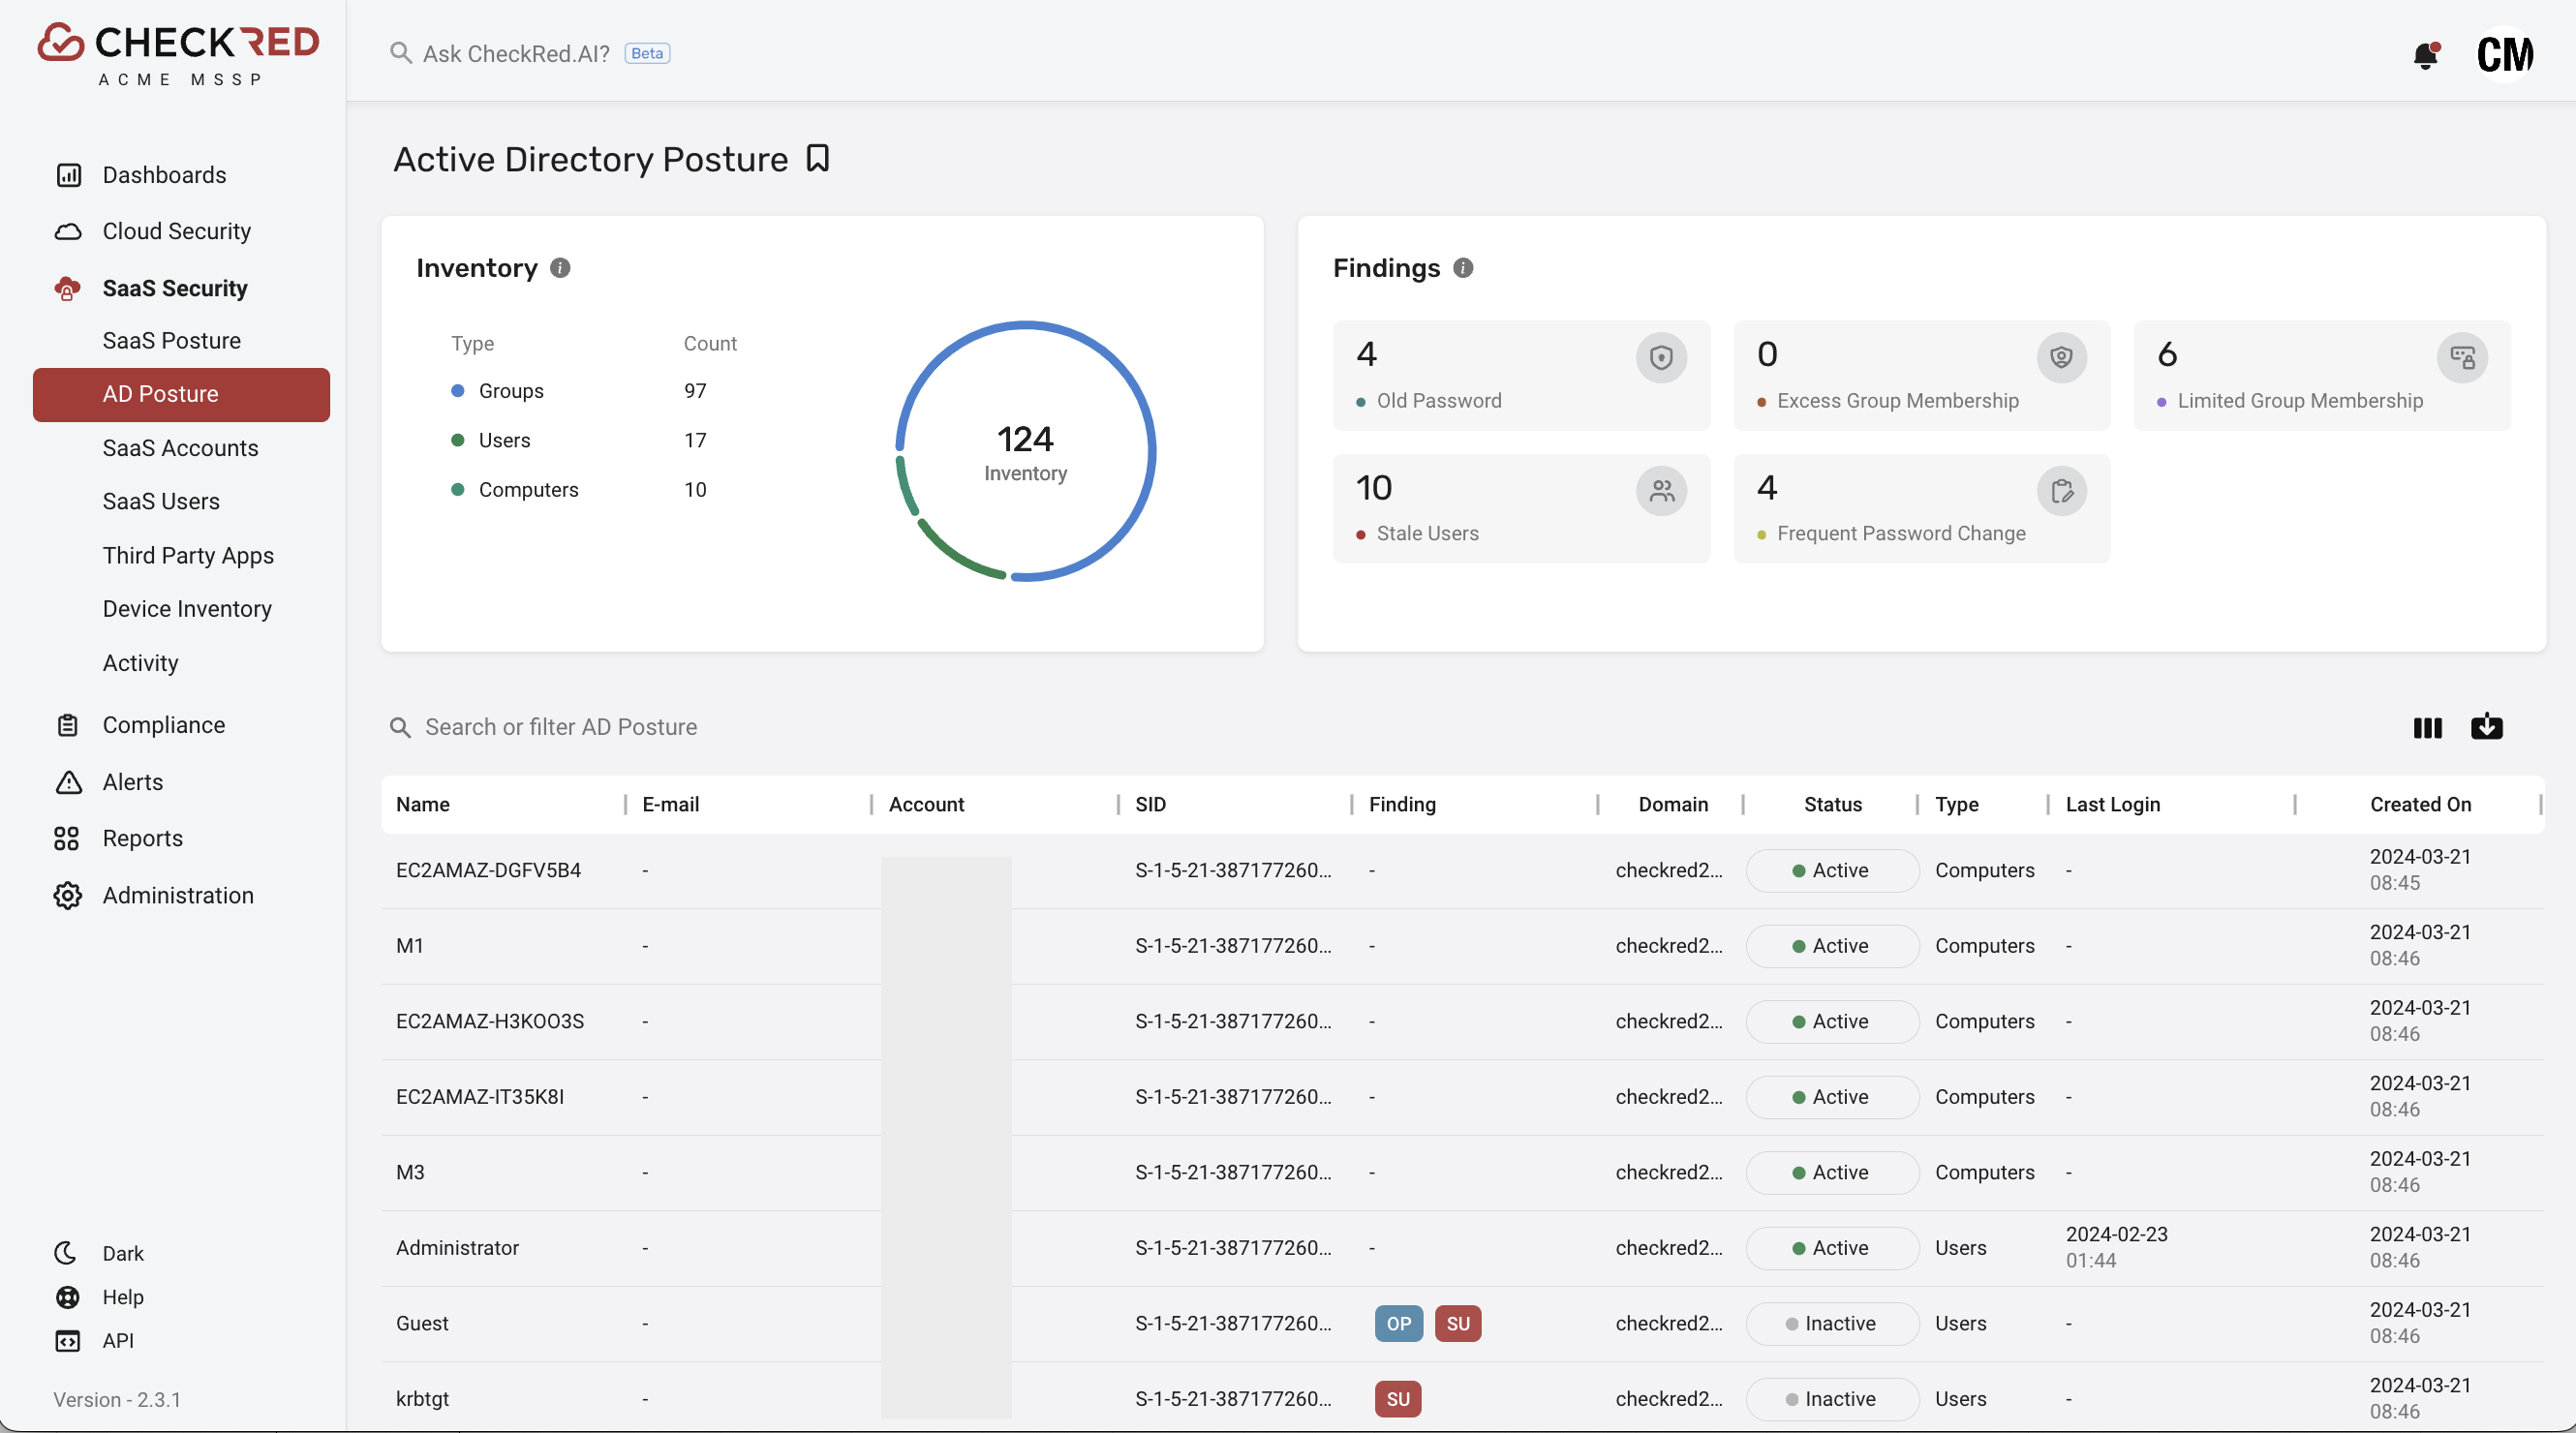
Task: Open the notifications bell
Action: 2425,54
